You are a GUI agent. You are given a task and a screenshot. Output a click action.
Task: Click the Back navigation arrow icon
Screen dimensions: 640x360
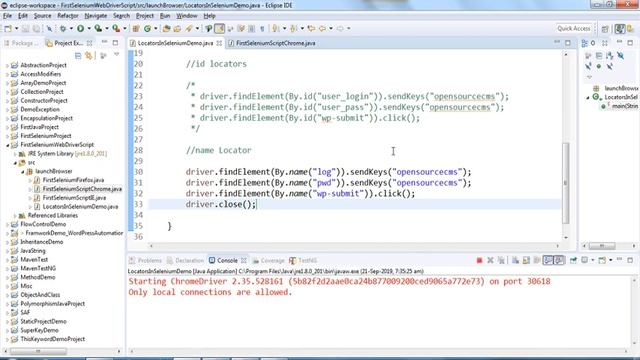coord(322,29)
